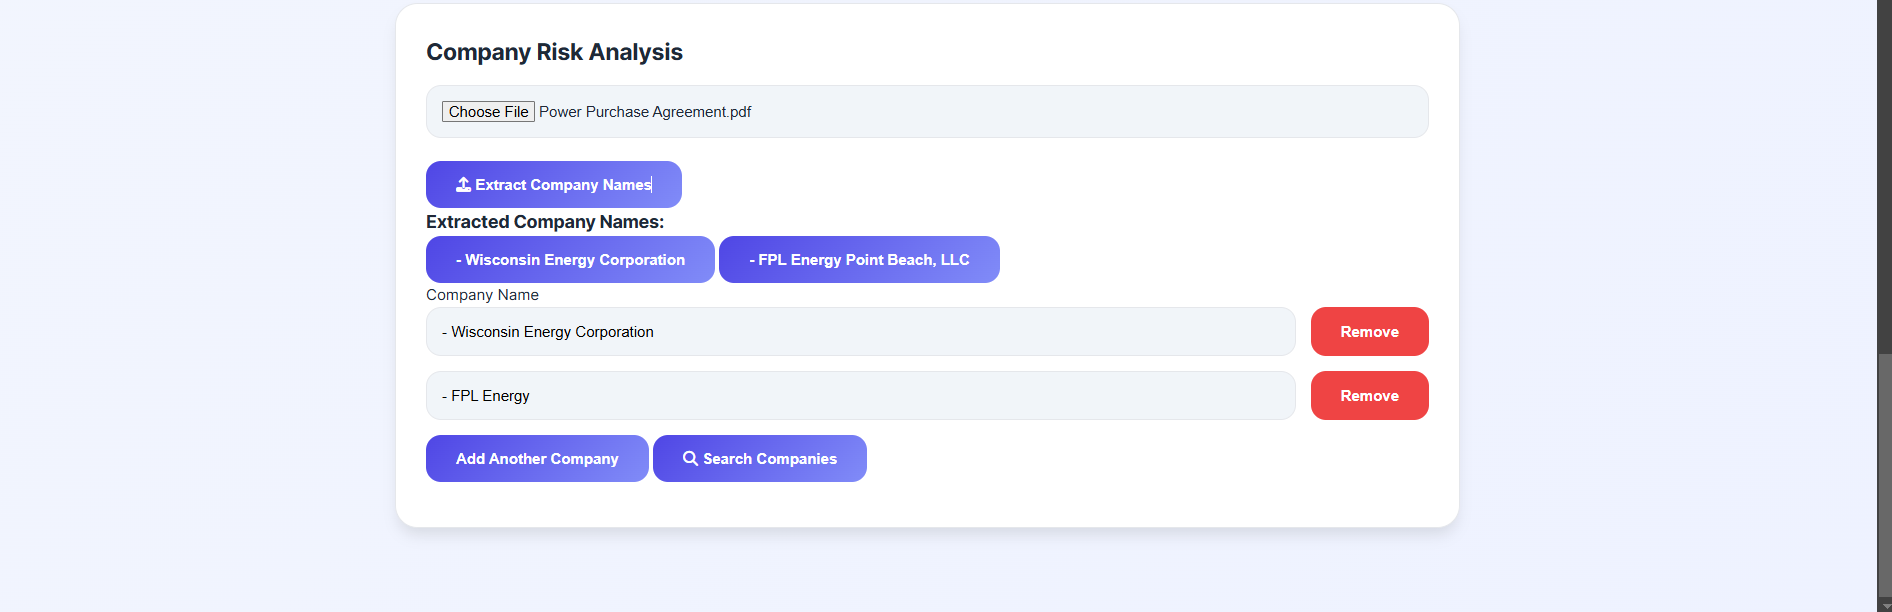1892x612 pixels.
Task: Click the Company Risk Analysis heading
Action: (554, 52)
